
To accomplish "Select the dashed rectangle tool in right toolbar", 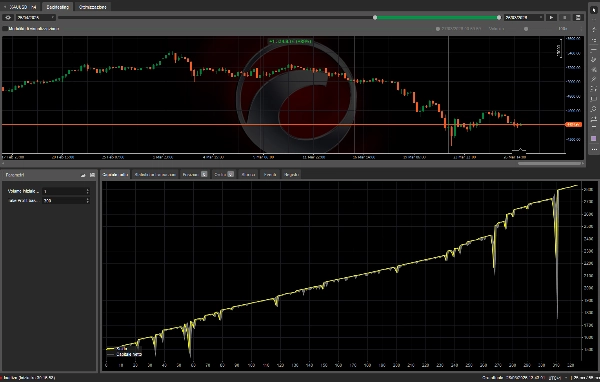I will click(594, 89).
